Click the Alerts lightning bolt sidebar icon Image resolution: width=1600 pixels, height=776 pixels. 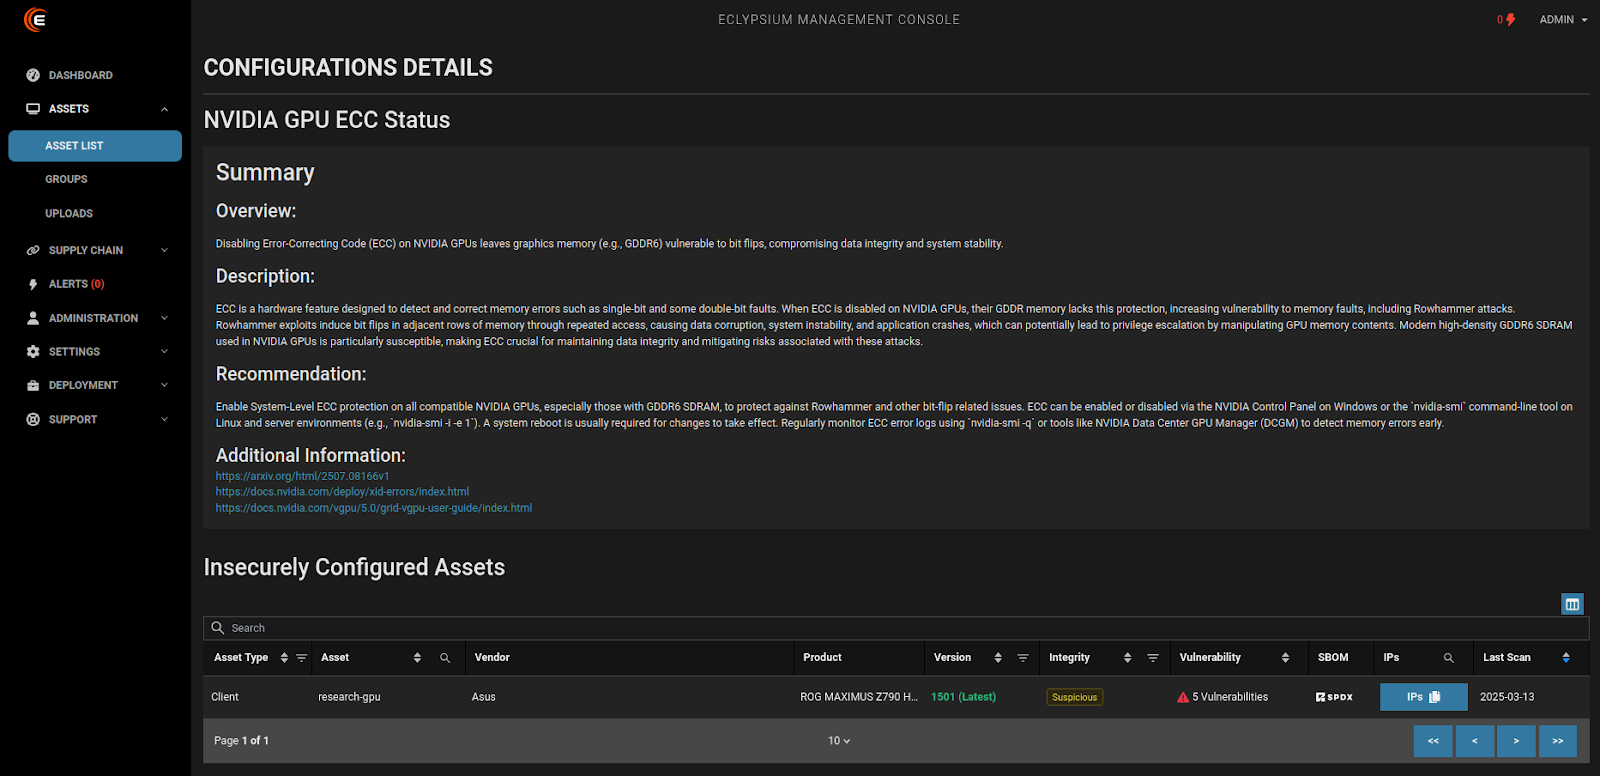(x=33, y=284)
